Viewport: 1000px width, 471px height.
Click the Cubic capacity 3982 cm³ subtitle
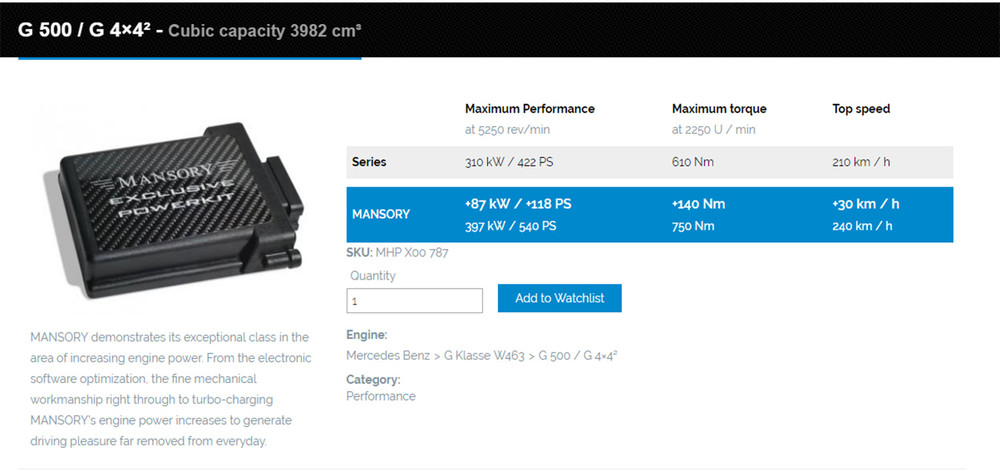point(264,30)
